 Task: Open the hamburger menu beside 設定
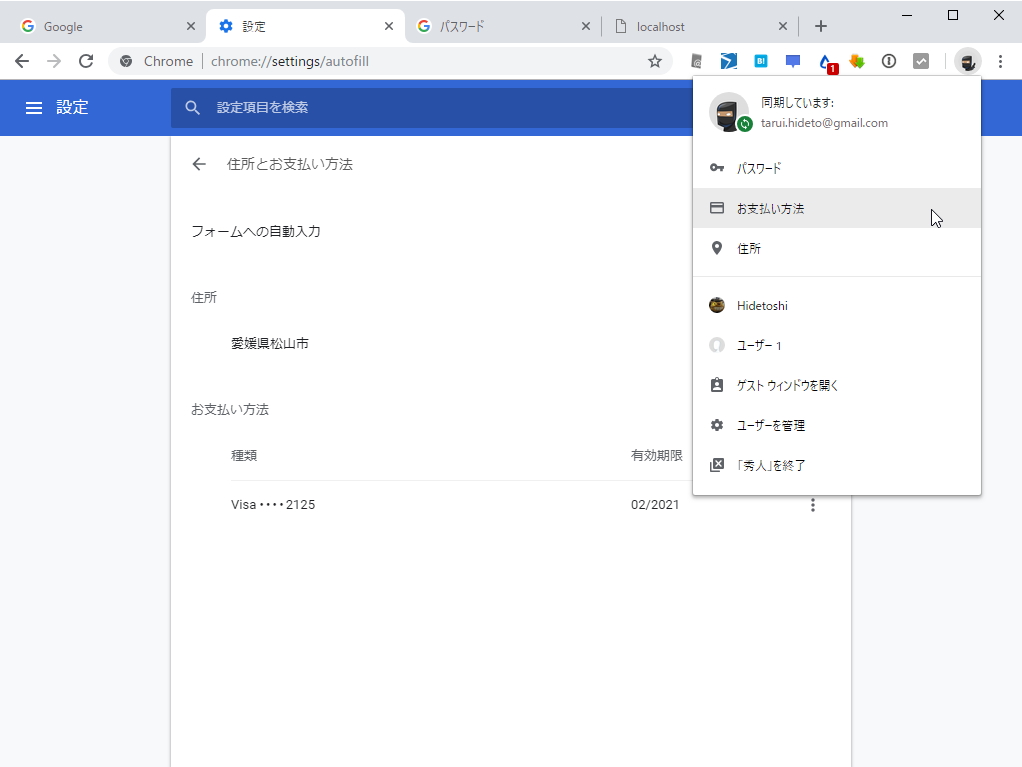click(34, 107)
